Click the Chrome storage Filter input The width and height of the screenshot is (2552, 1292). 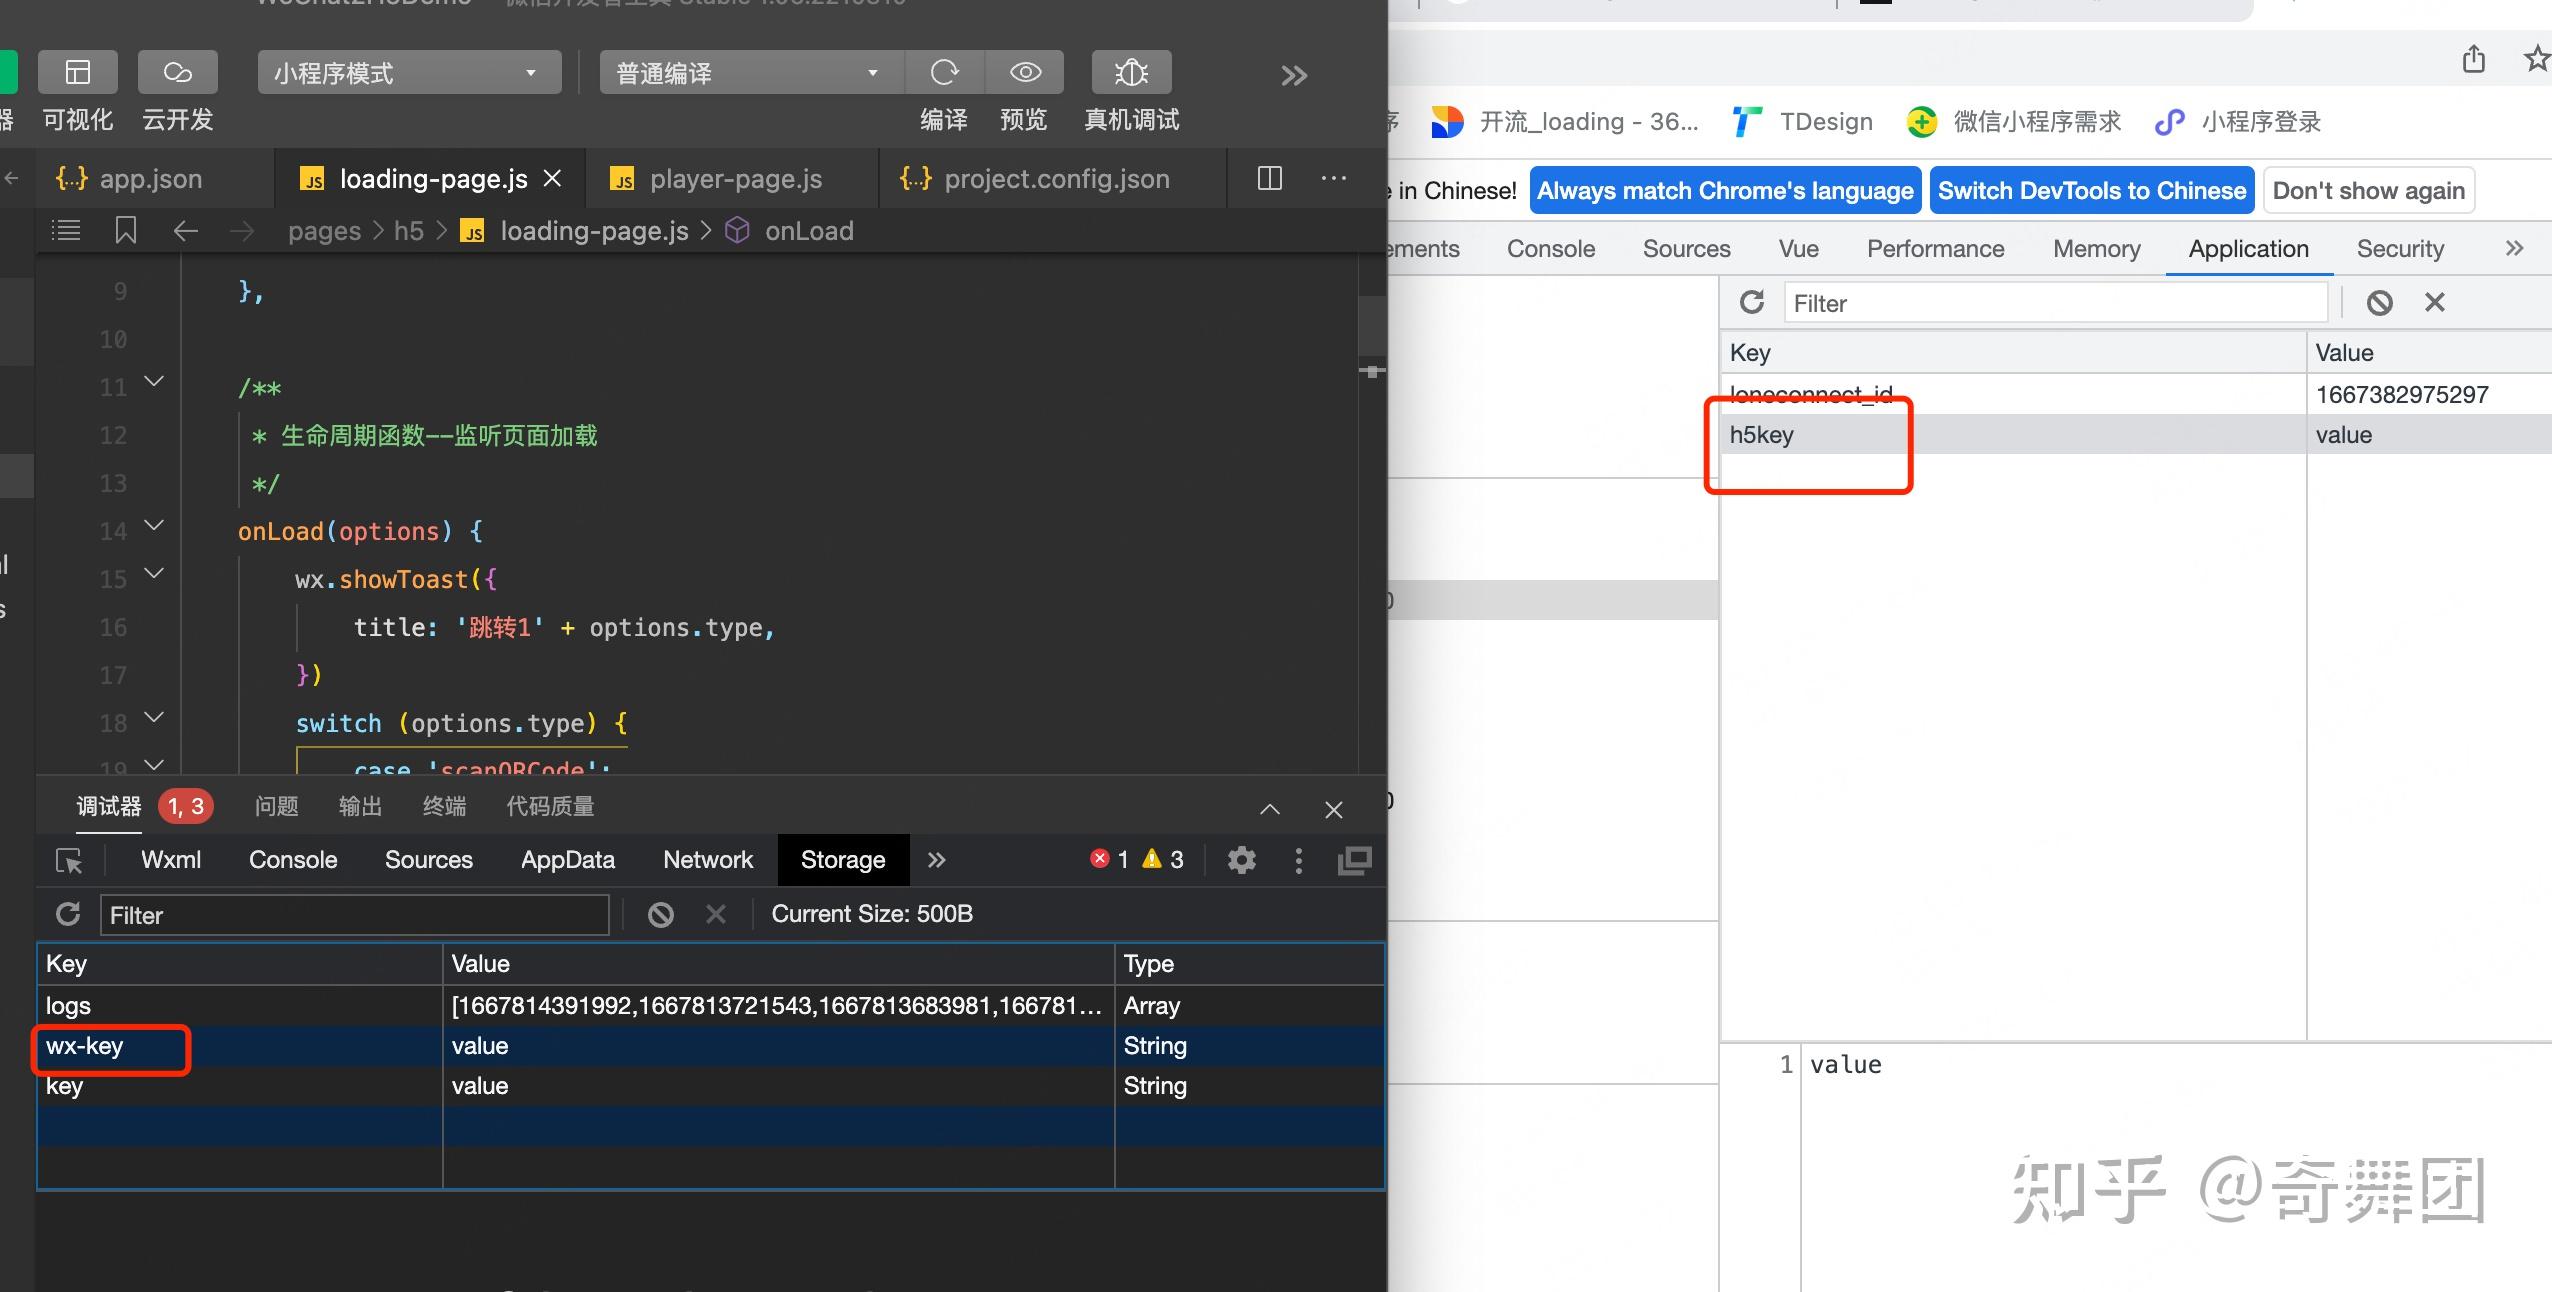point(2055,303)
